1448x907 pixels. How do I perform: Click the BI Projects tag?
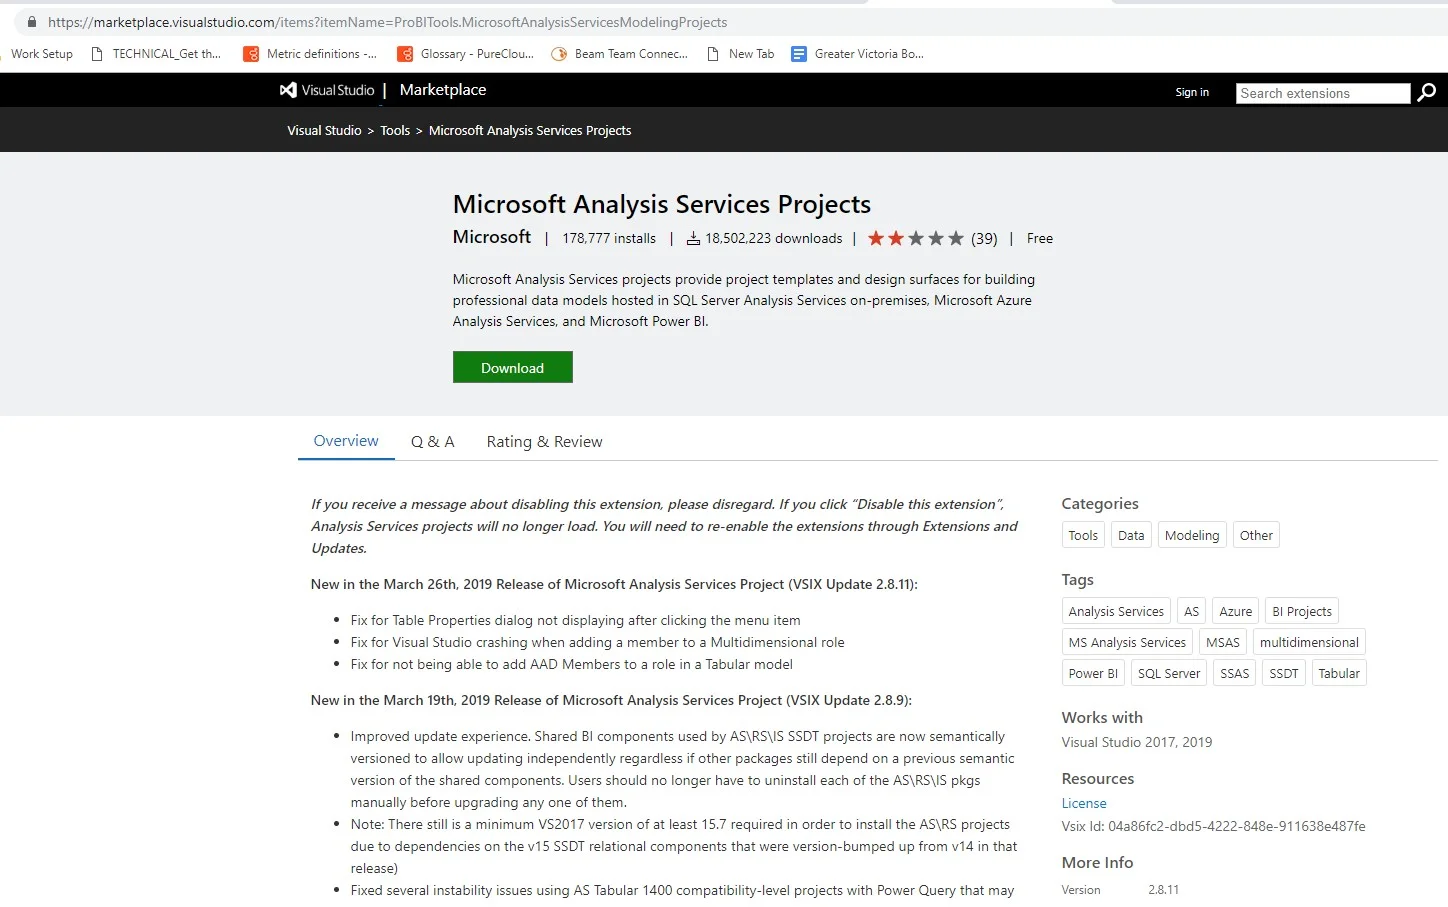pyautogui.click(x=1302, y=611)
